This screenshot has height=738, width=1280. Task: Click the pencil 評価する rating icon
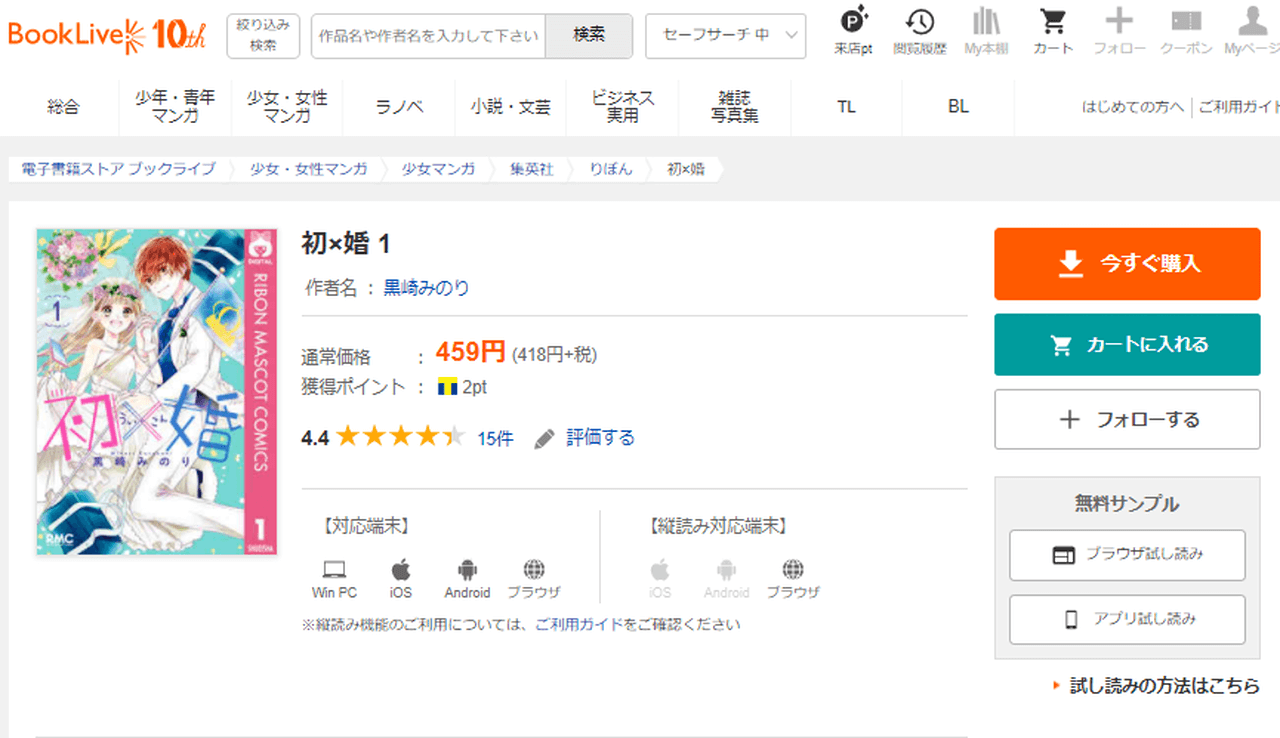pyautogui.click(x=544, y=438)
